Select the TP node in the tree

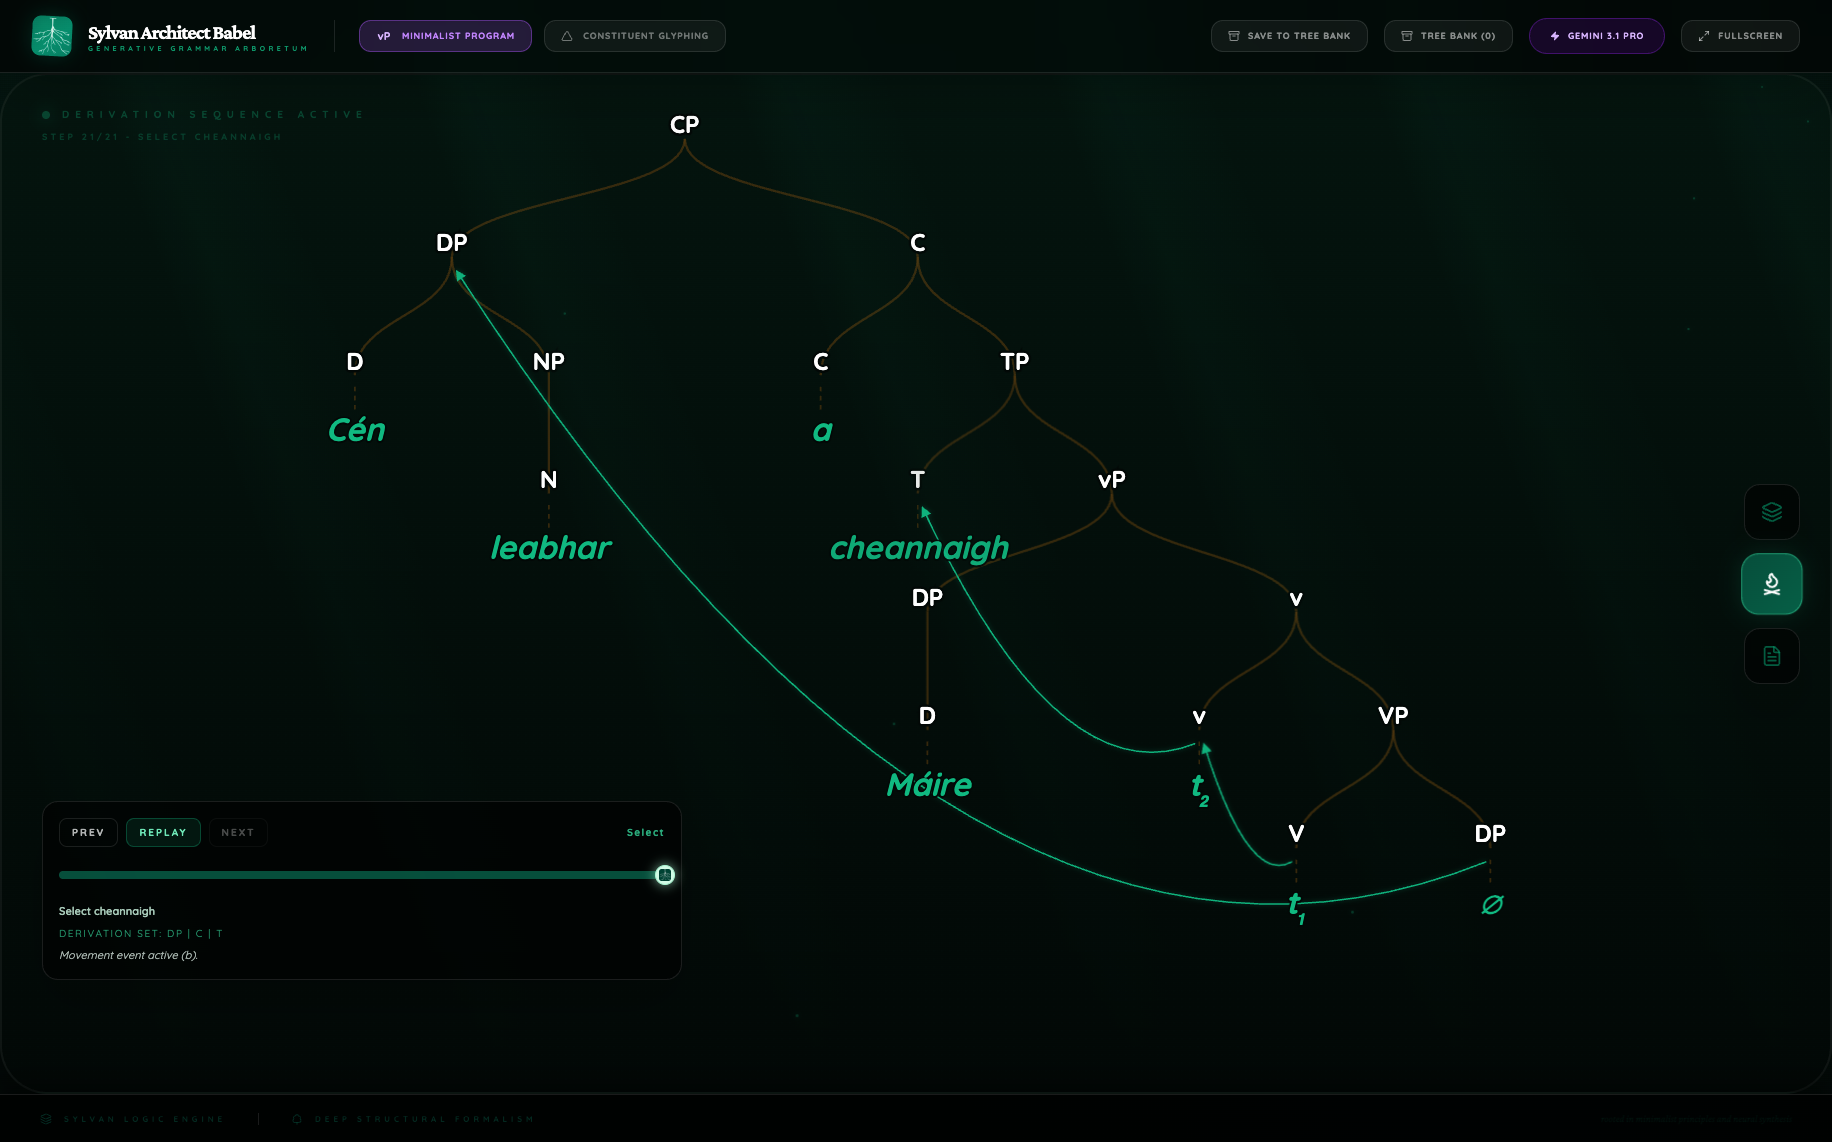1014,361
